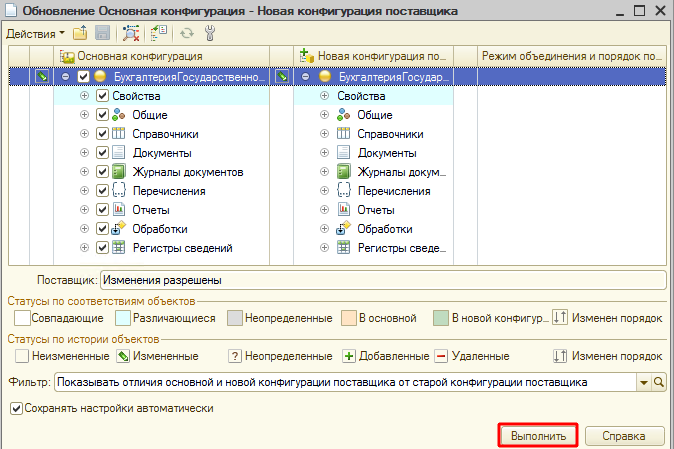Click the load settings from file folder icon
This screenshot has height=449, width=674.
80,33
